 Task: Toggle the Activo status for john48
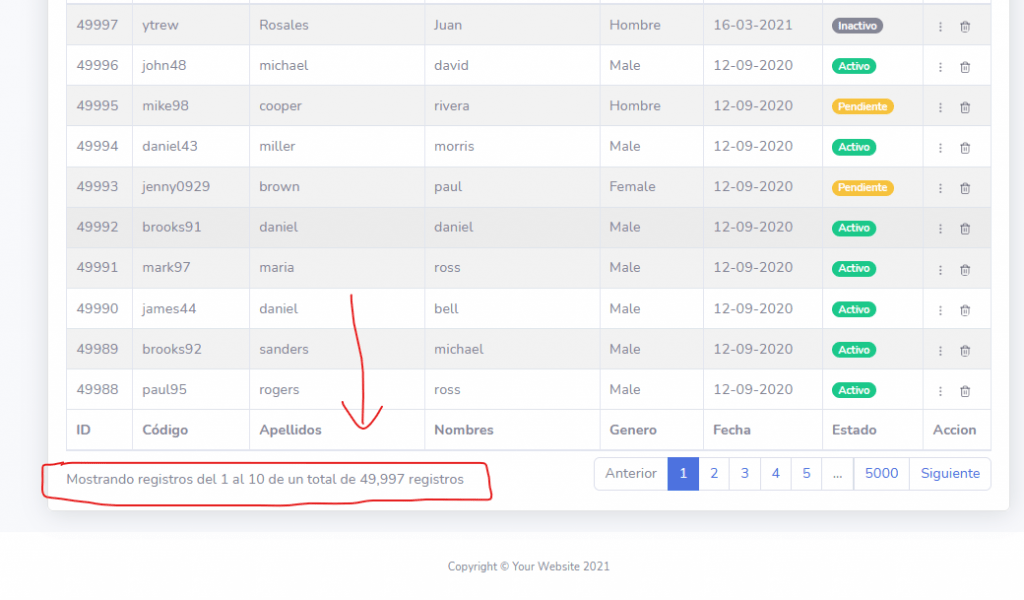coord(854,66)
